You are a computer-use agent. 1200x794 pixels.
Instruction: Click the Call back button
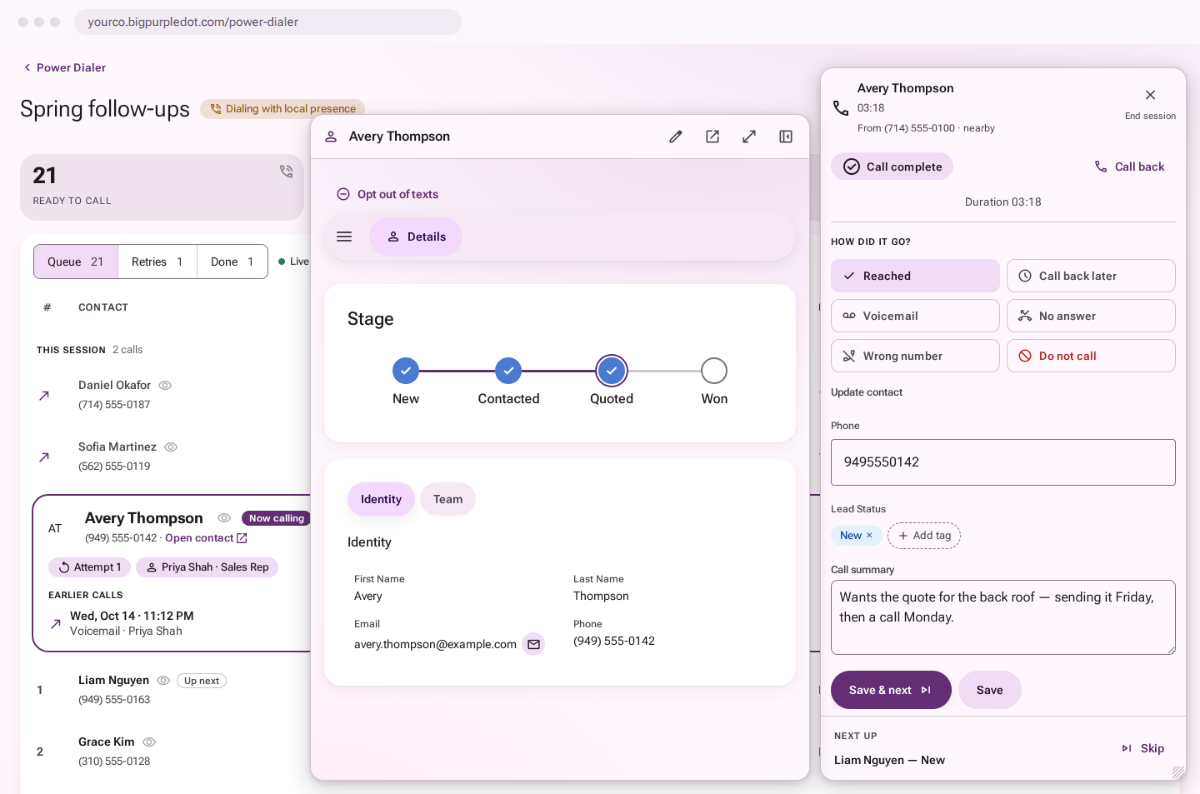(1129, 167)
